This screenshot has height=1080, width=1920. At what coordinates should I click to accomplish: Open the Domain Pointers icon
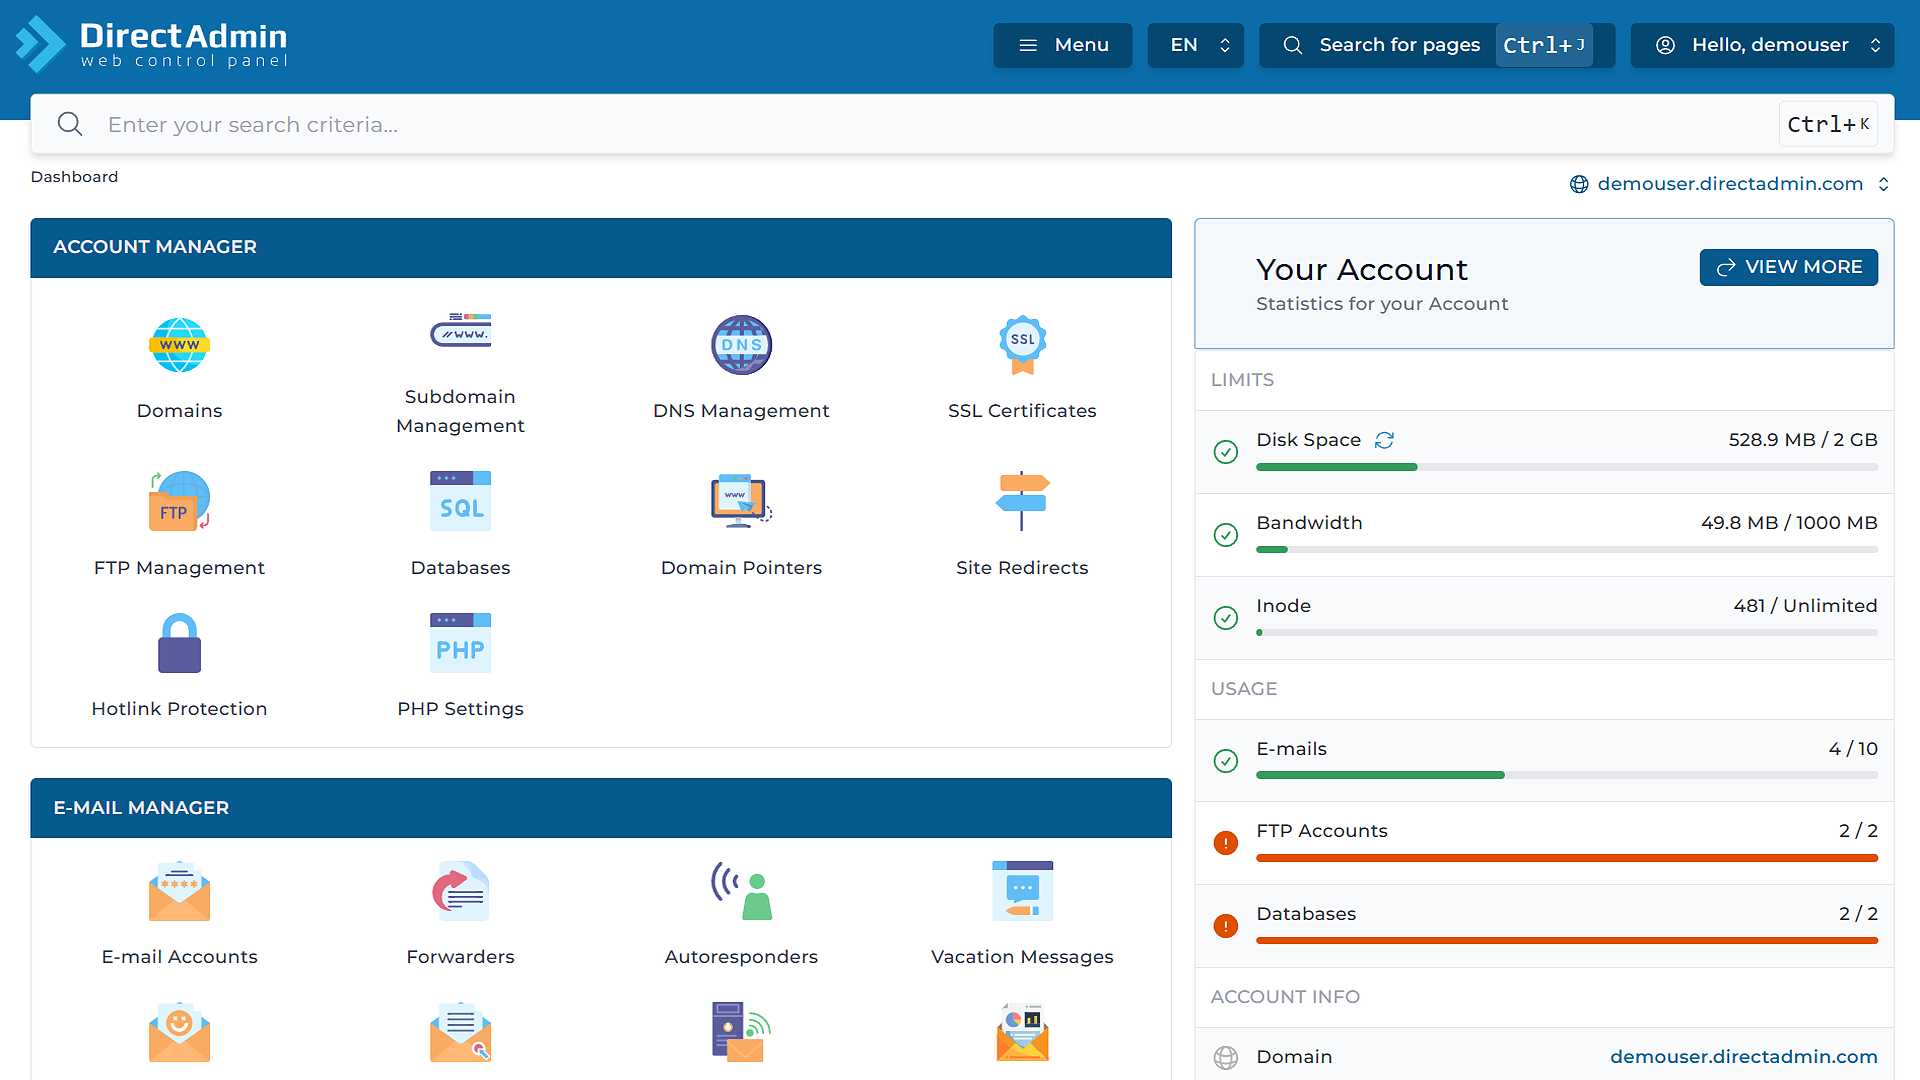(741, 501)
